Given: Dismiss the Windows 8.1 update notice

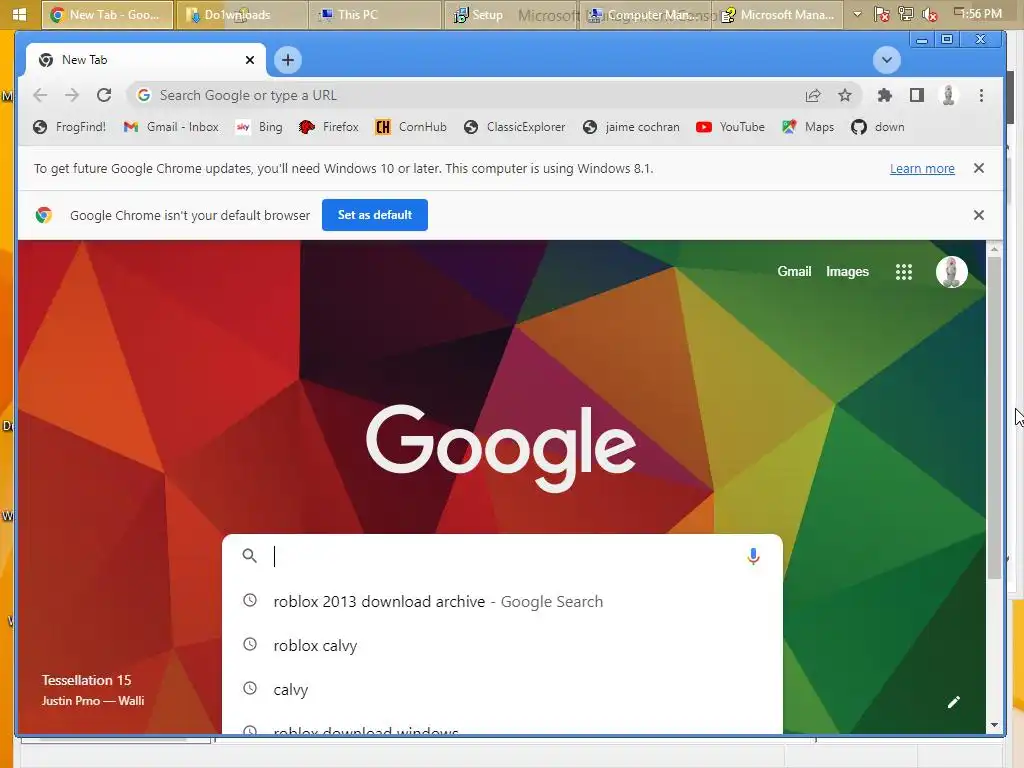Looking at the screenshot, I should 978,168.
